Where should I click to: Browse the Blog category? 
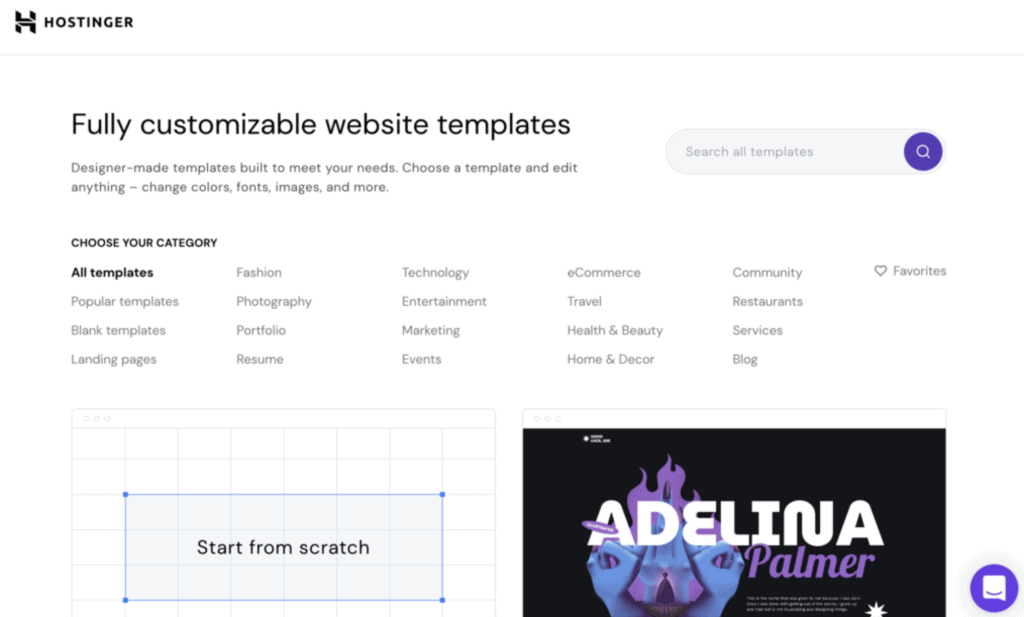(745, 359)
